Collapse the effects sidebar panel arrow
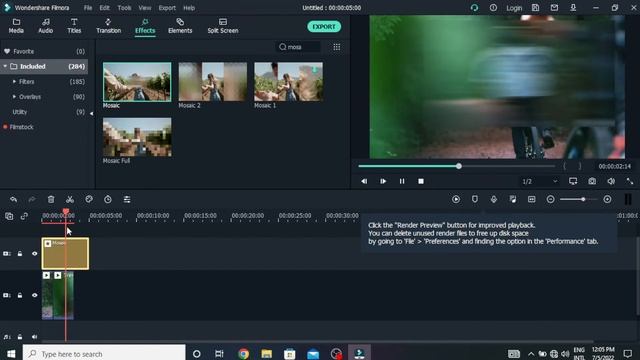 (x=91, y=113)
